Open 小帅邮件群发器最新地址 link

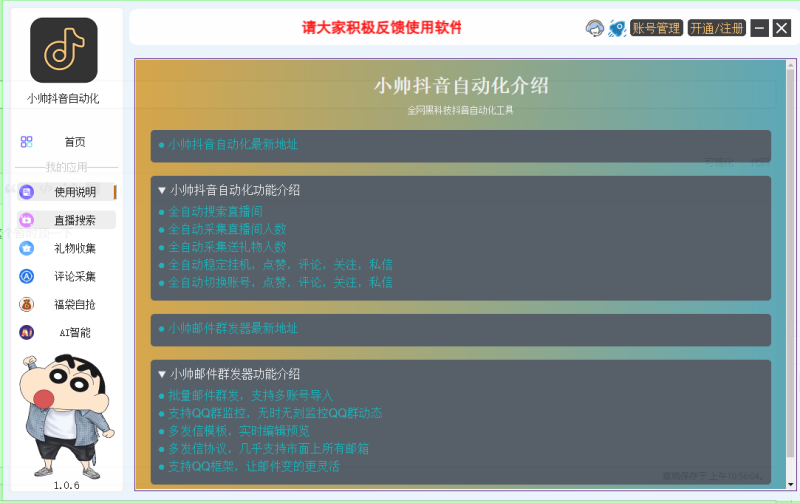233,328
